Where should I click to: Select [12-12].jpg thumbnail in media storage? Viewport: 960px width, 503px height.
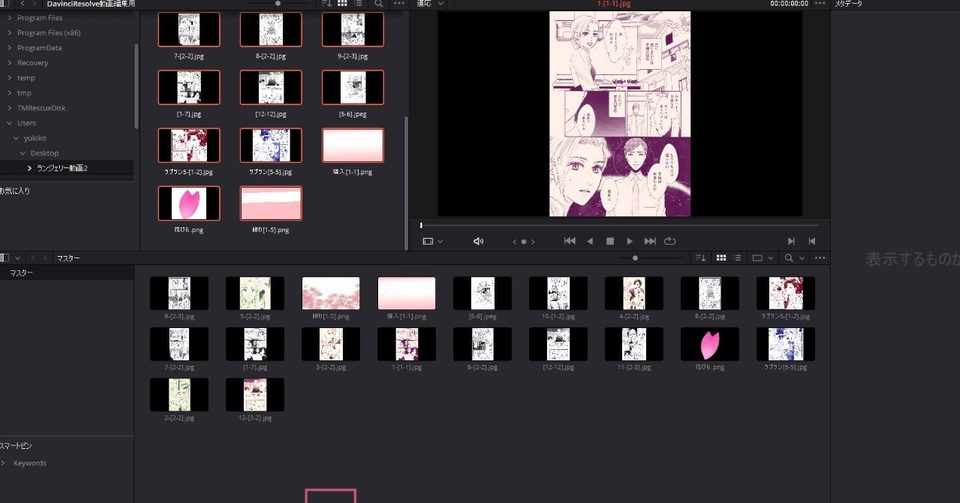coord(271,87)
